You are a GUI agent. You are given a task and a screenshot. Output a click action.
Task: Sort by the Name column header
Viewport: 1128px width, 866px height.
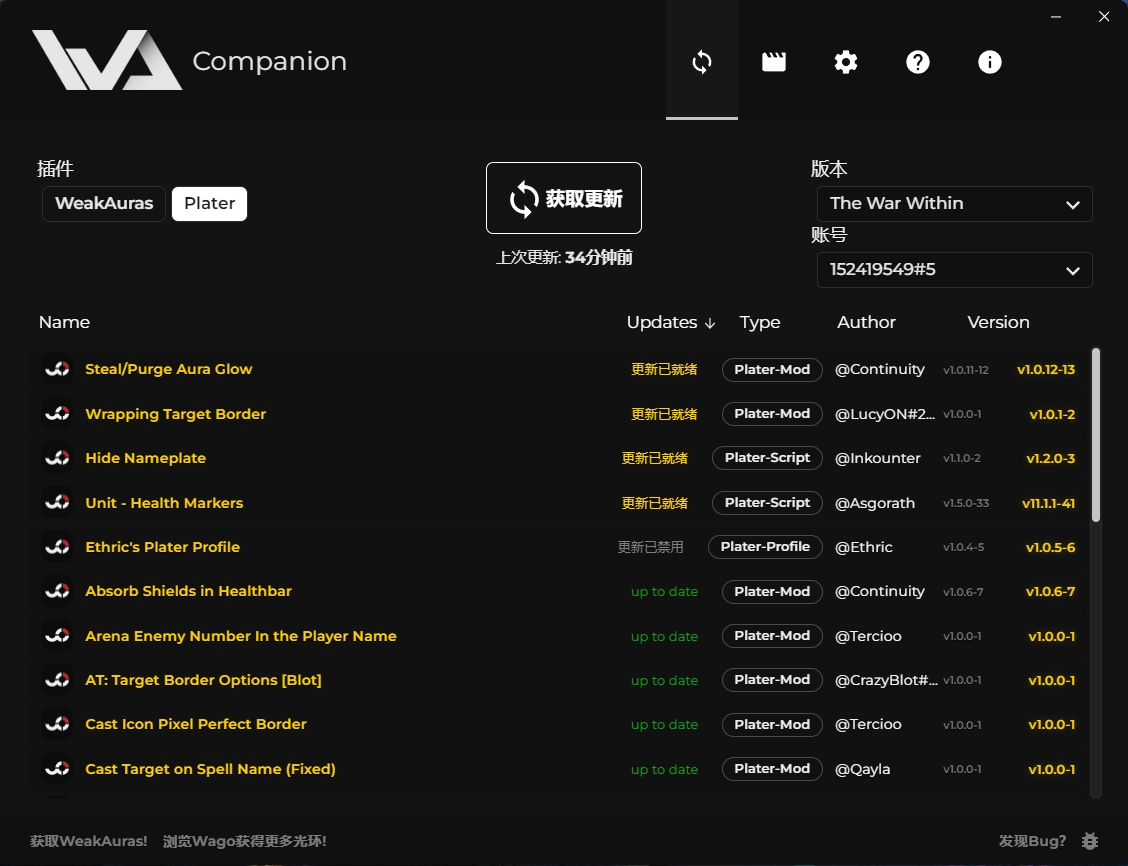(x=64, y=322)
